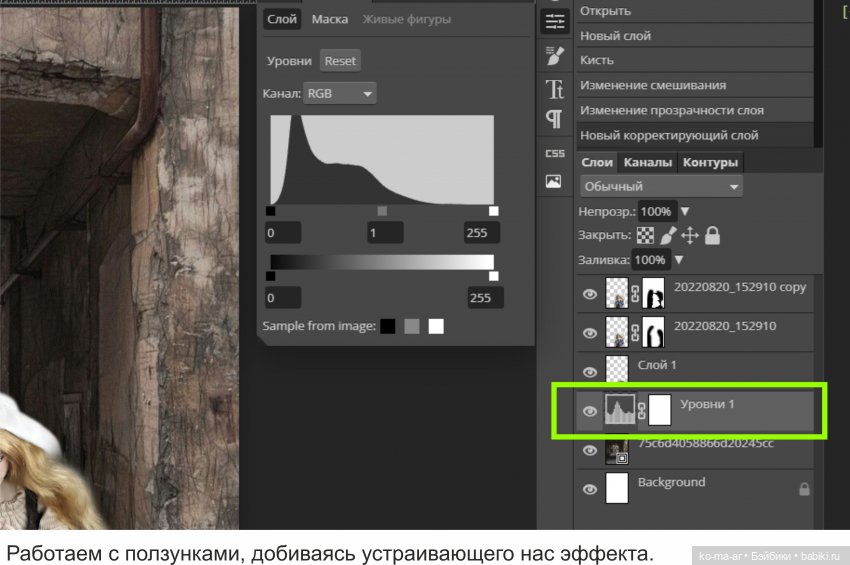Toggle visibility of Слой 1
Viewport: 850px width, 565px height.
pos(590,372)
